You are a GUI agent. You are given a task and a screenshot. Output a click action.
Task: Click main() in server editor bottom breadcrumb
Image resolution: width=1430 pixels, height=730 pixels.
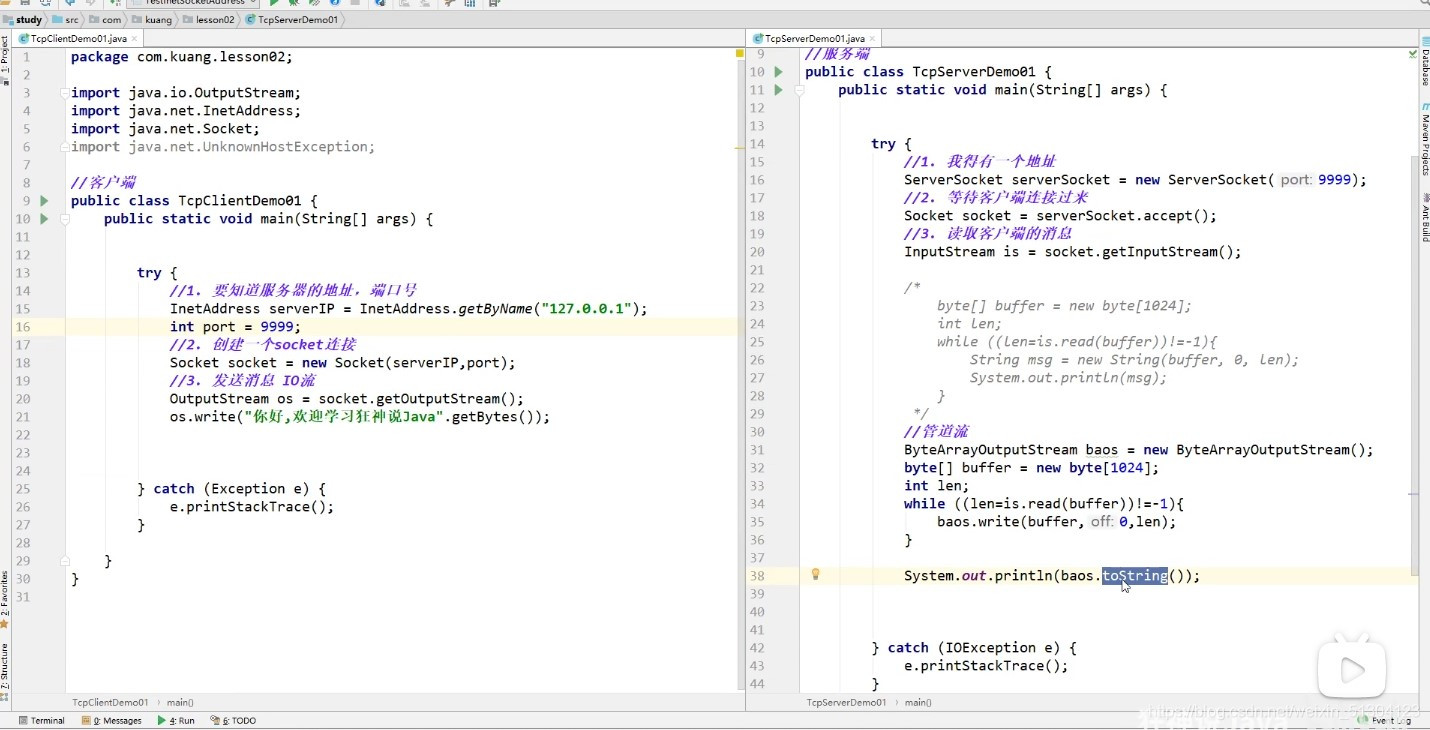pos(917,703)
